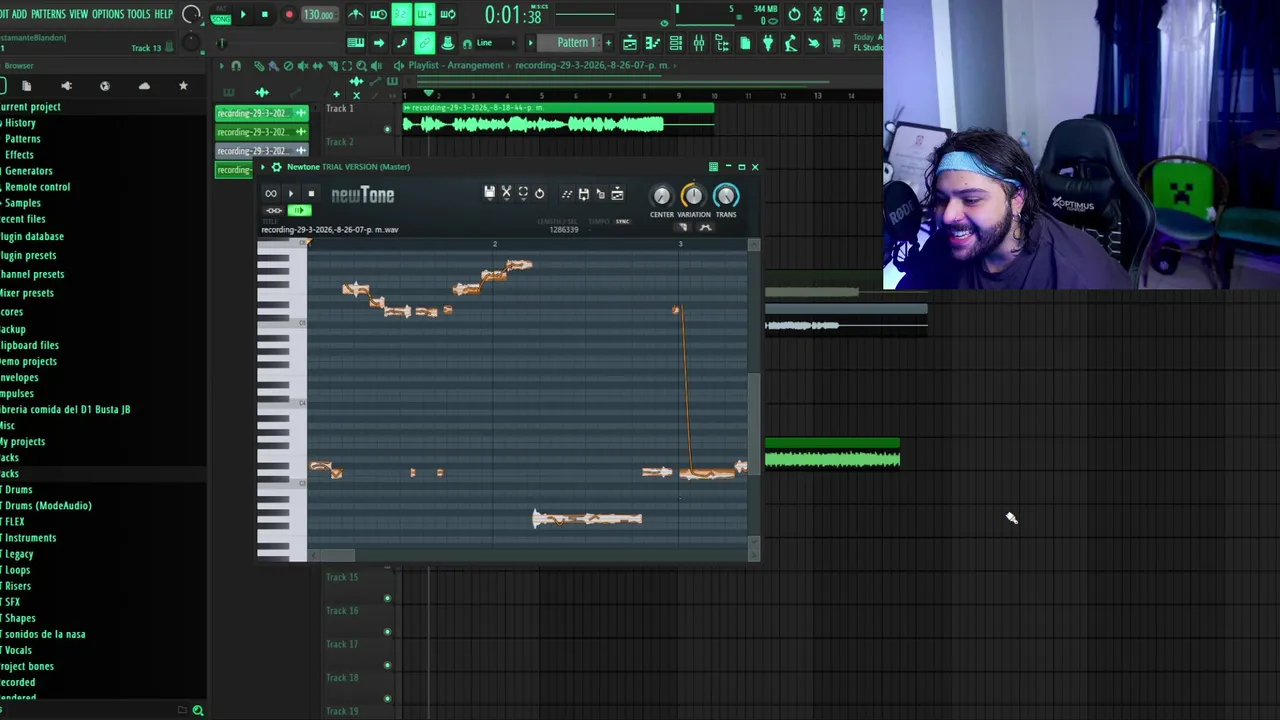Expand the Generators browser folder
The image size is (1280, 720).
point(28,171)
